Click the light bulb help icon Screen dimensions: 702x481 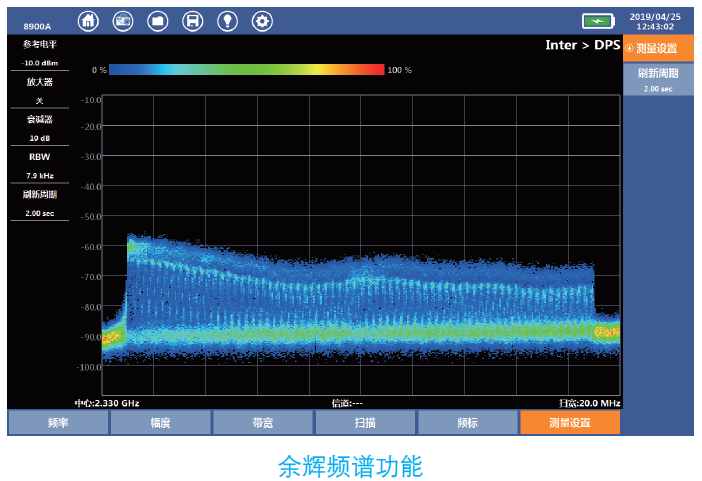[x=227, y=20]
